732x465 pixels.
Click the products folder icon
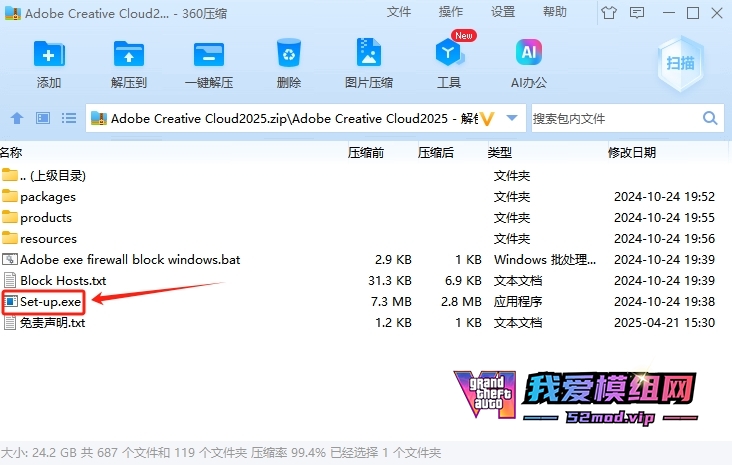point(10,217)
